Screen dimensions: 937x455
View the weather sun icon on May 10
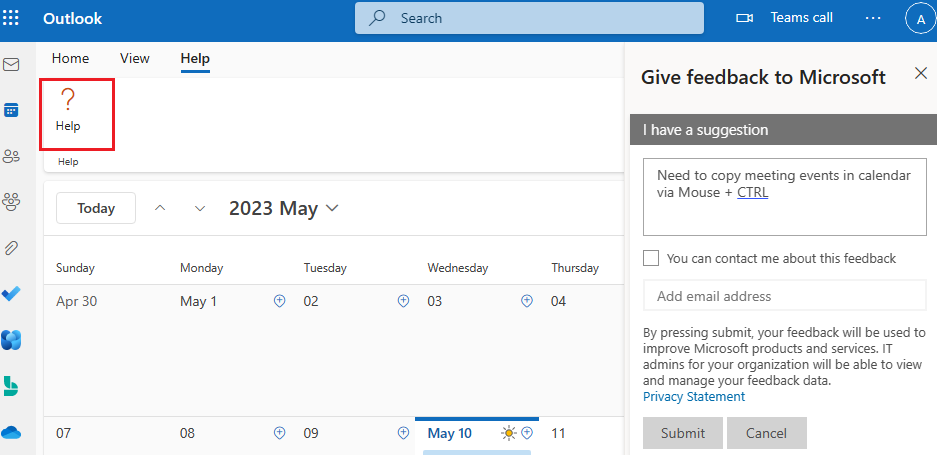click(509, 433)
